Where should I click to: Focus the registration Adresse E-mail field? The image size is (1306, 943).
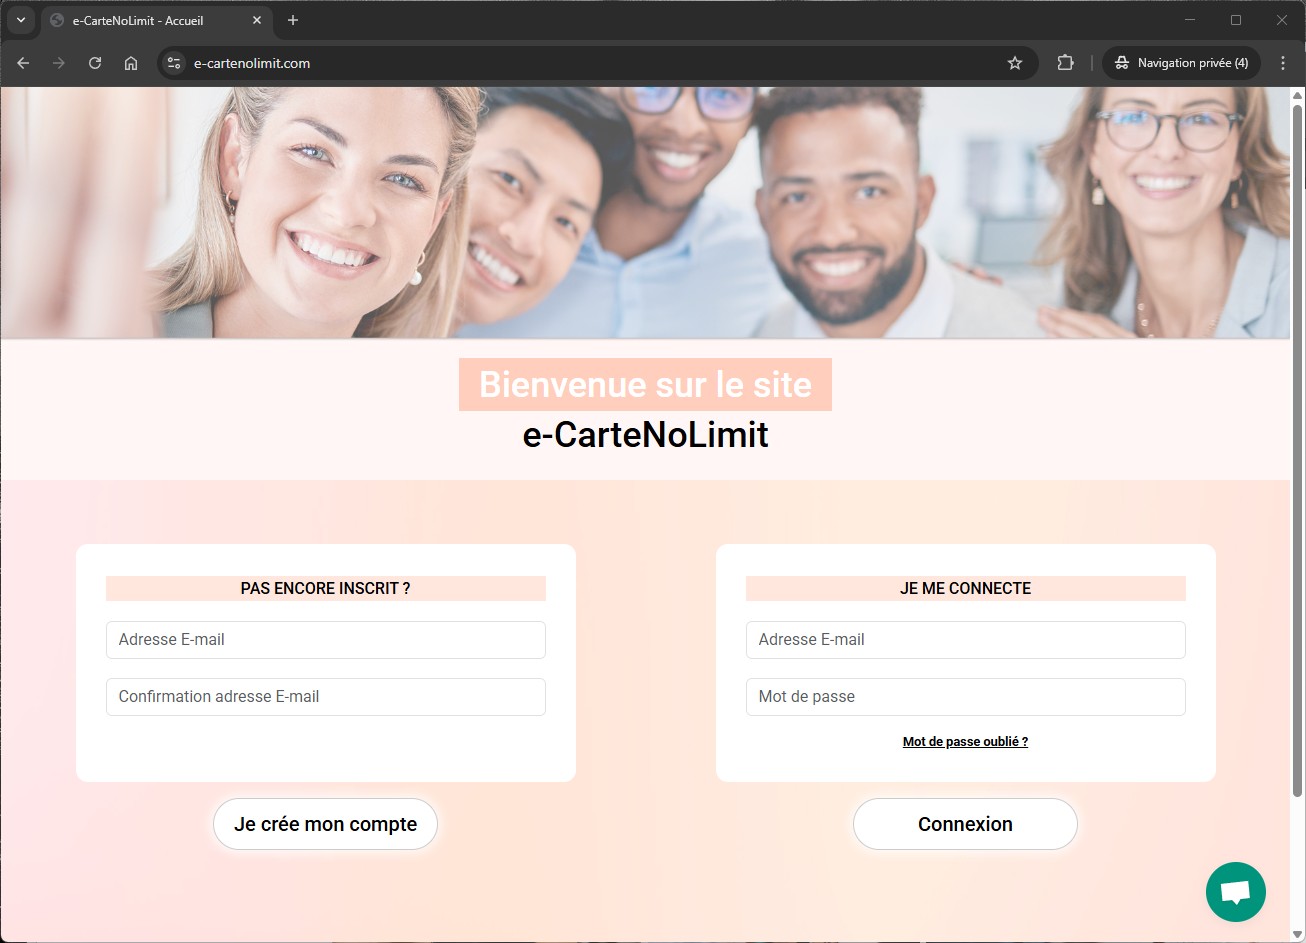click(325, 640)
